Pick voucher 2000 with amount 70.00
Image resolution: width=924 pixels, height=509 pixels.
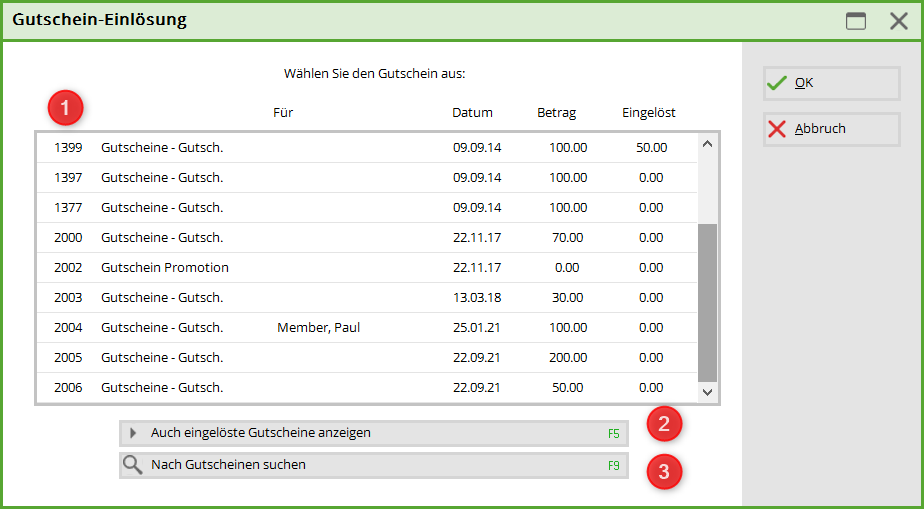[x=360, y=238]
